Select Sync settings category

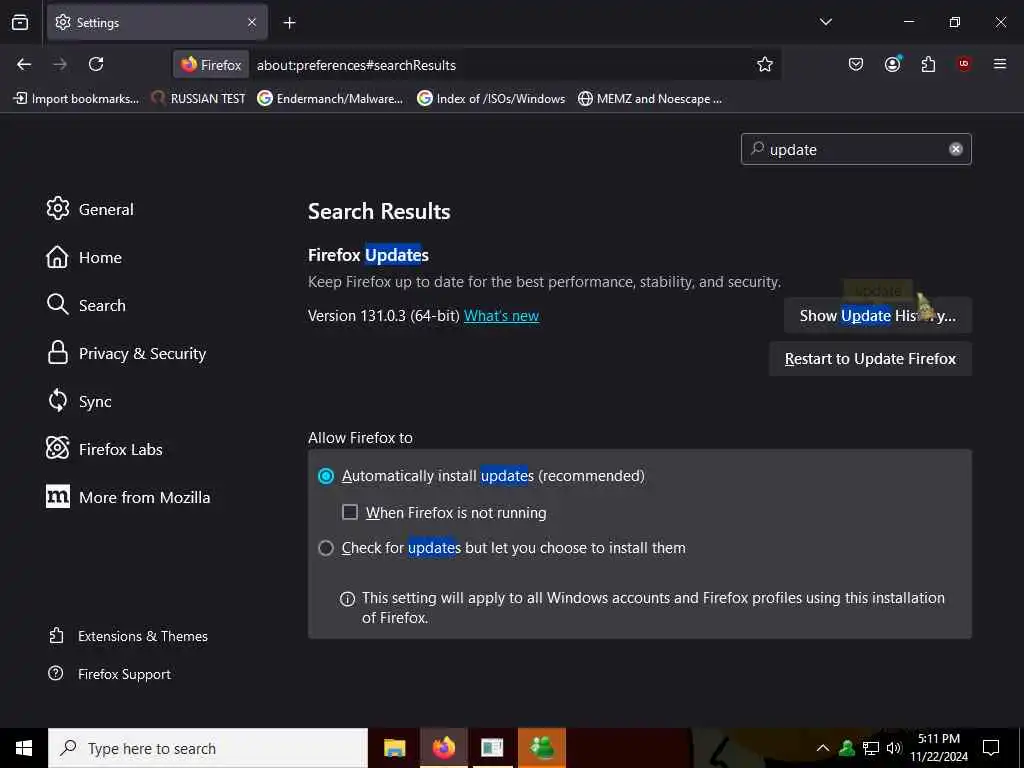coord(79,401)
